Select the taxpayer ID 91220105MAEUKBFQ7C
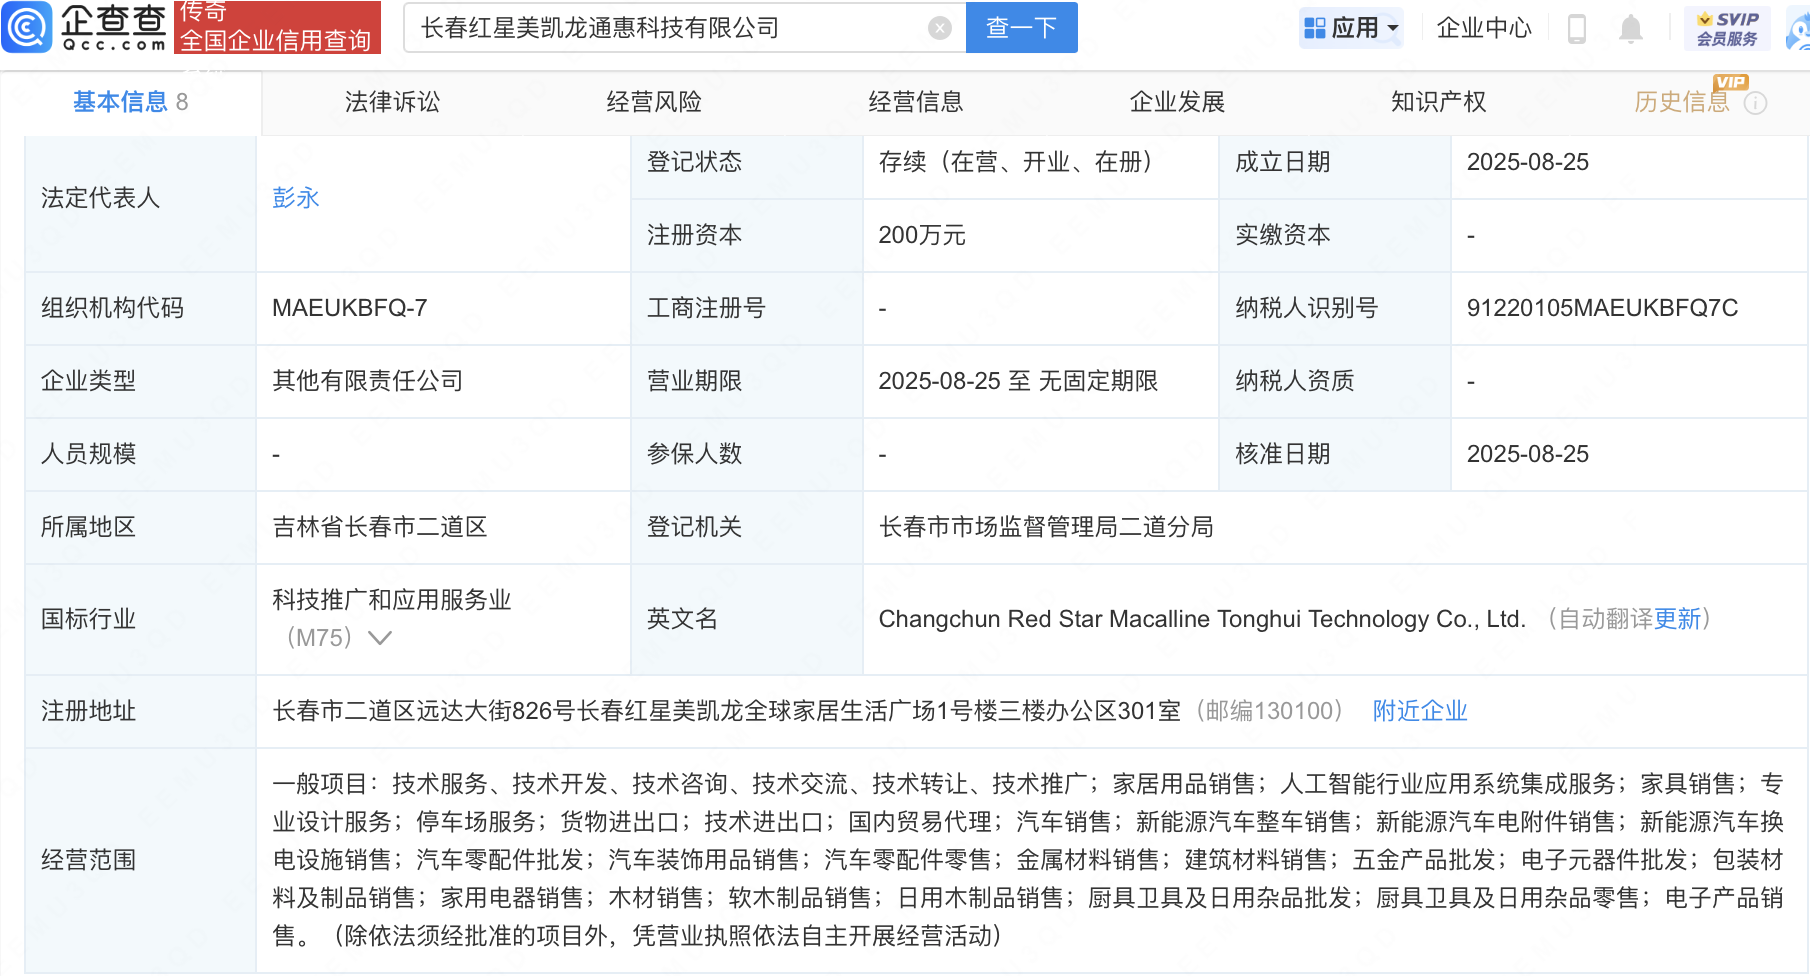This screenshot has height=976, width=1810. [1602, 308]
